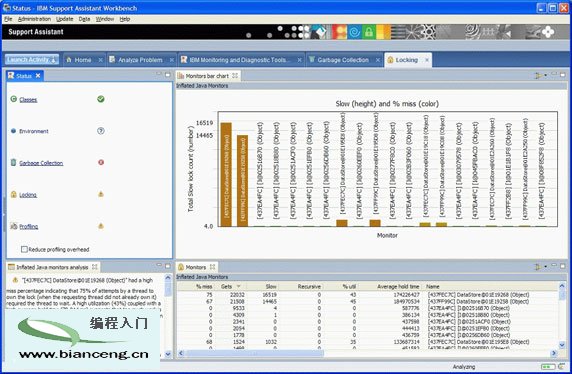Click the Monitors table view toolbar icon
This screenshot has height=374, width=572.
click(x=538, y=267)
